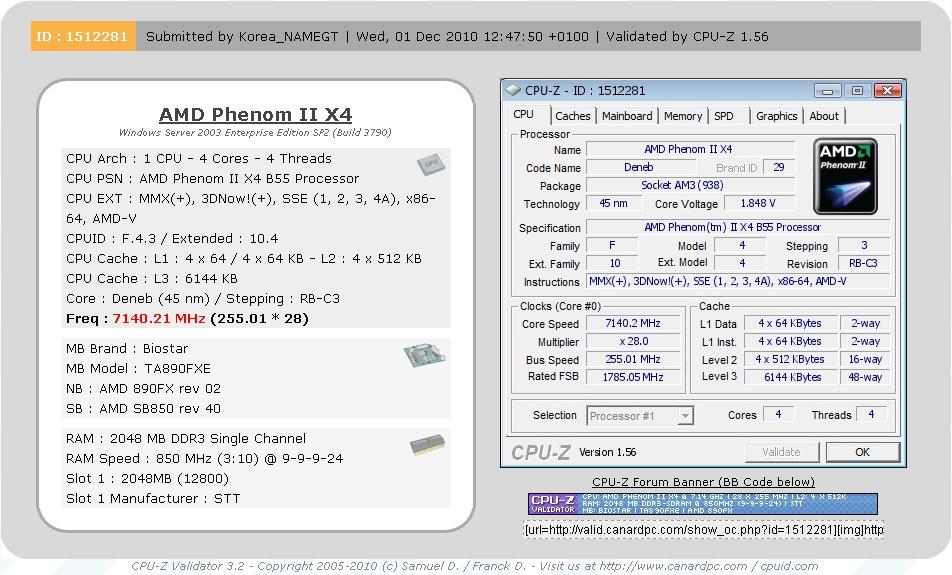Click the CPU chip icon beside CPU Arch
952x575 pixels.
[431, 164]
